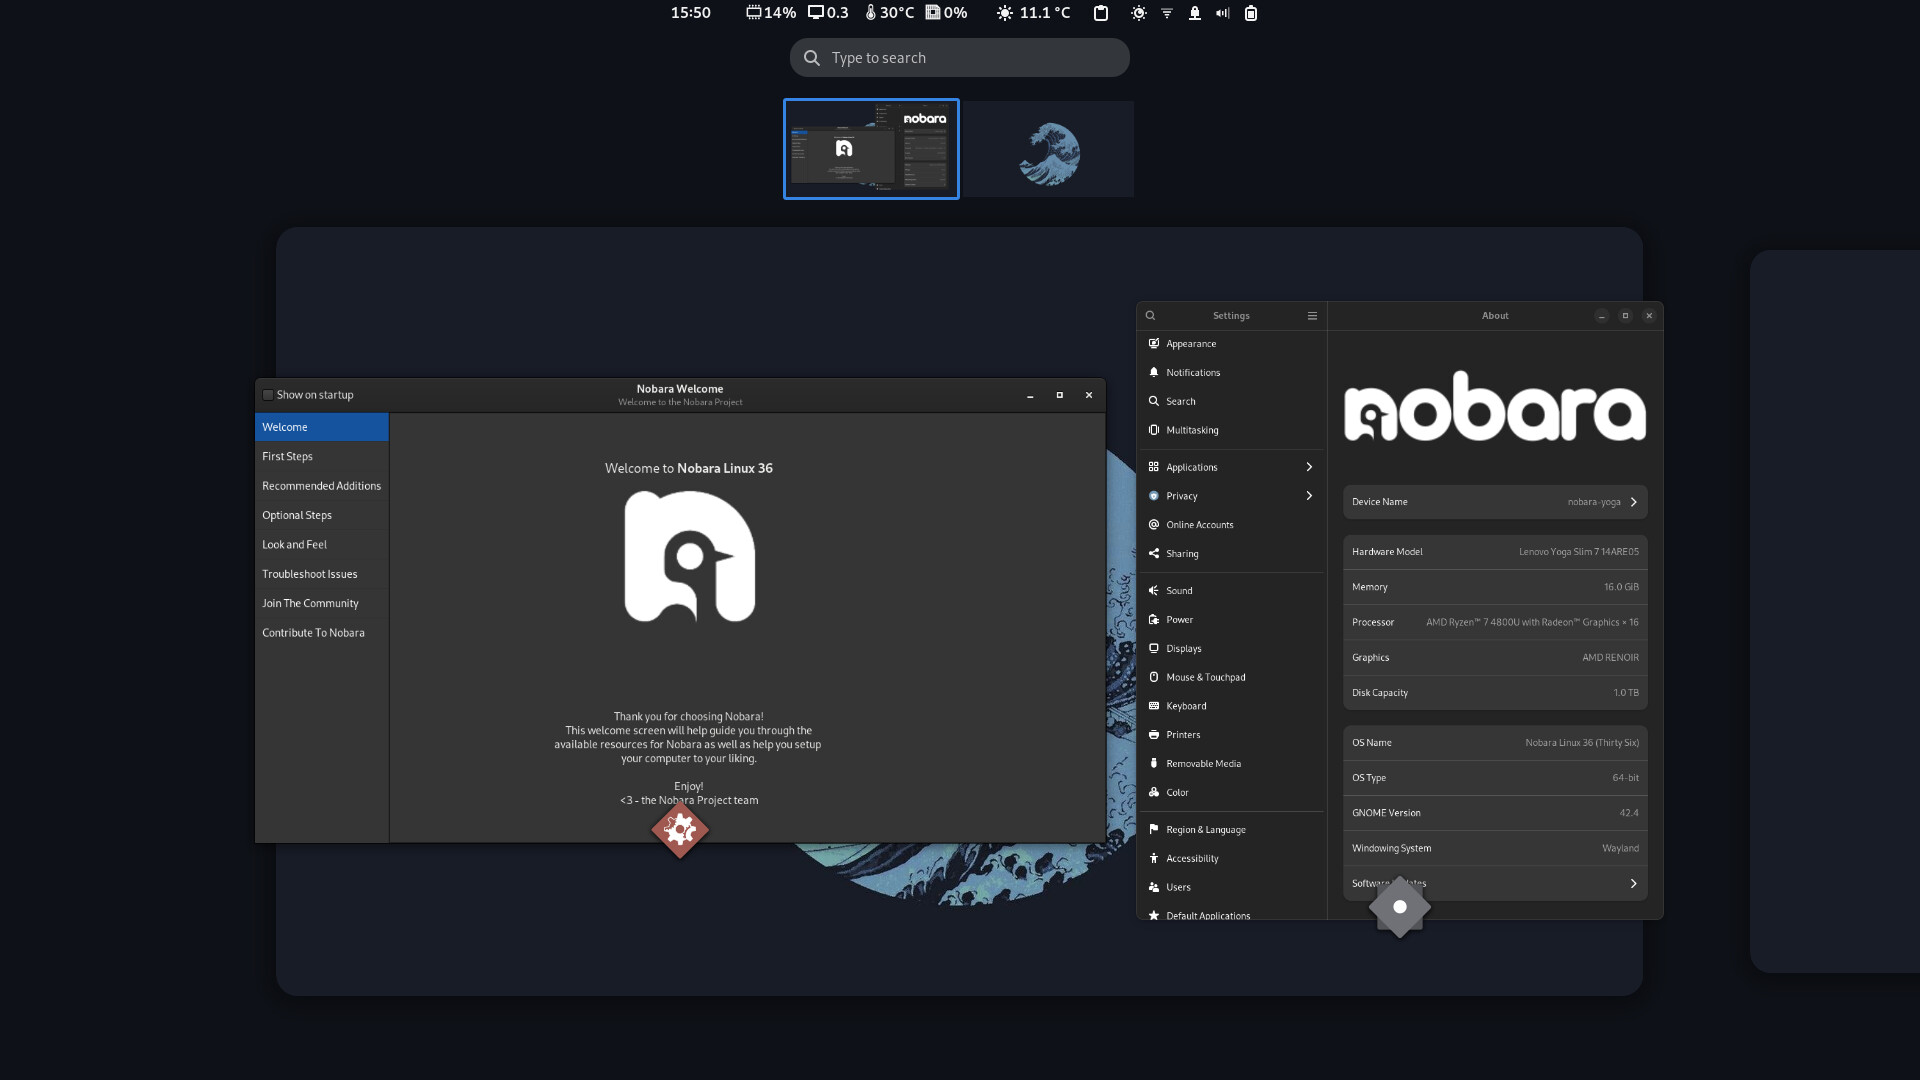Click the GNOME Version 42.4 row
Screen dimensions: 1920x1080
(1495, 813)
